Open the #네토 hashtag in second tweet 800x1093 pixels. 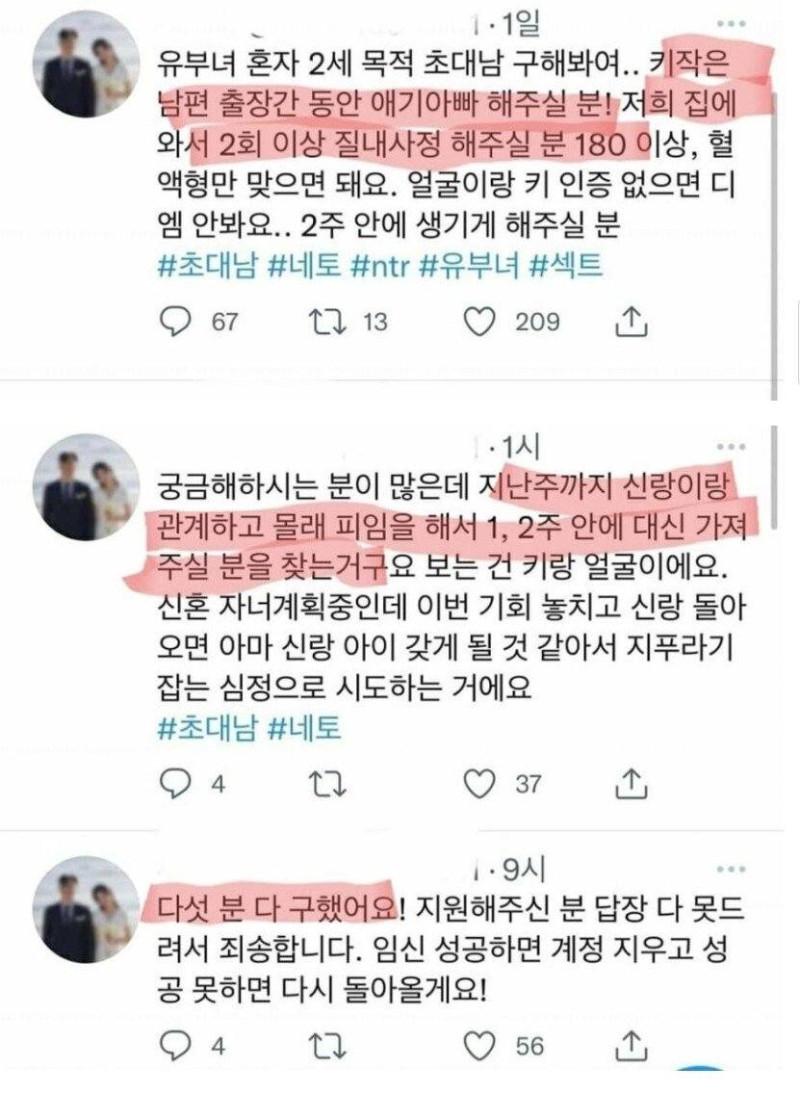click(305, 728)
